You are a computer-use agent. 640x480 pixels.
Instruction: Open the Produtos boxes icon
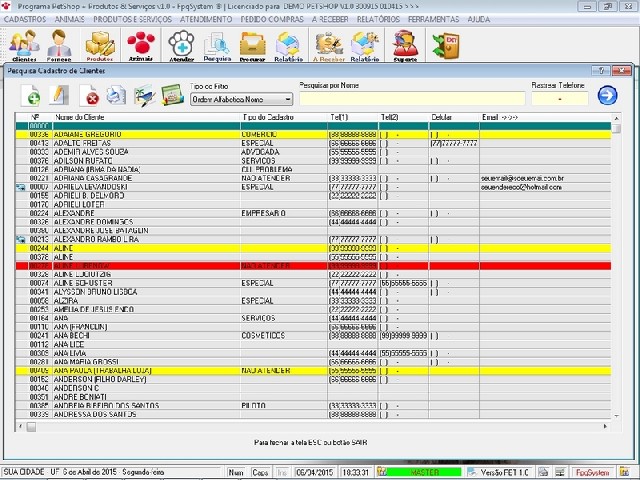tap(100, 45)
